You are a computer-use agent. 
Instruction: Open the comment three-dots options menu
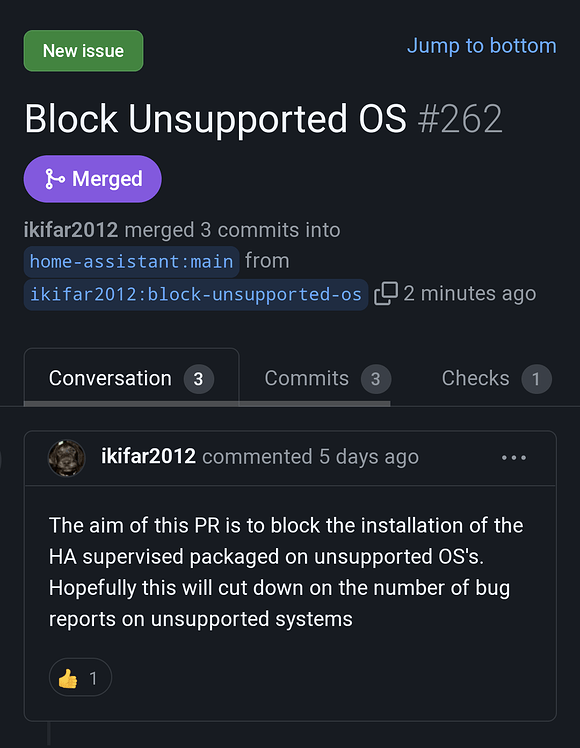514,457
